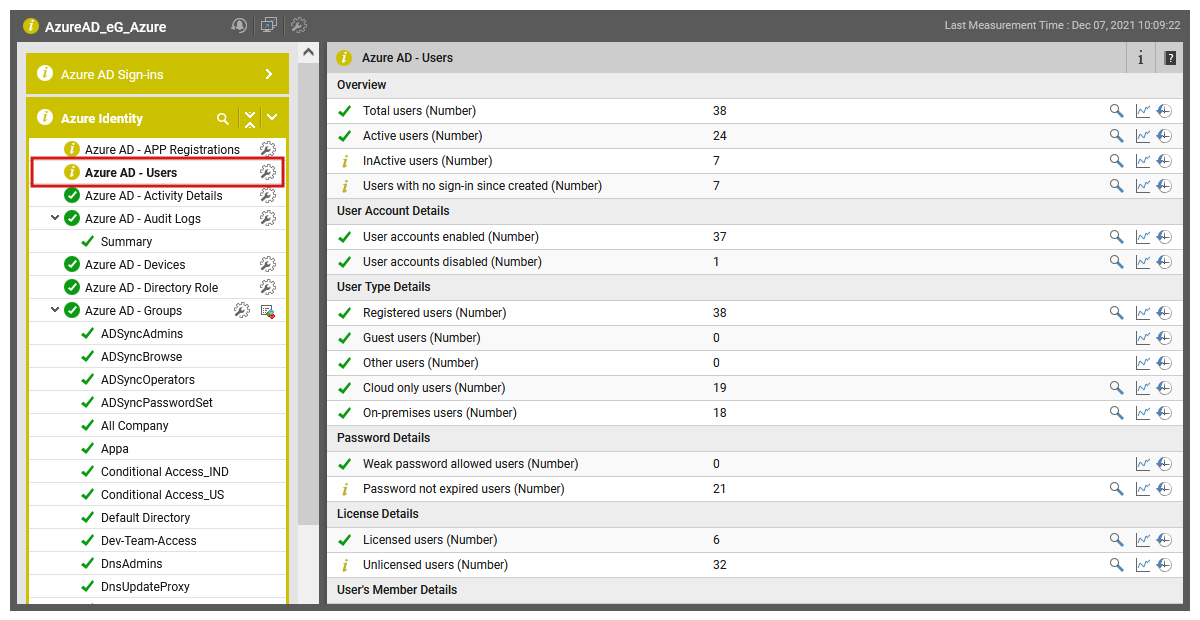Click the Azure Identity layer title

(102, 118)
